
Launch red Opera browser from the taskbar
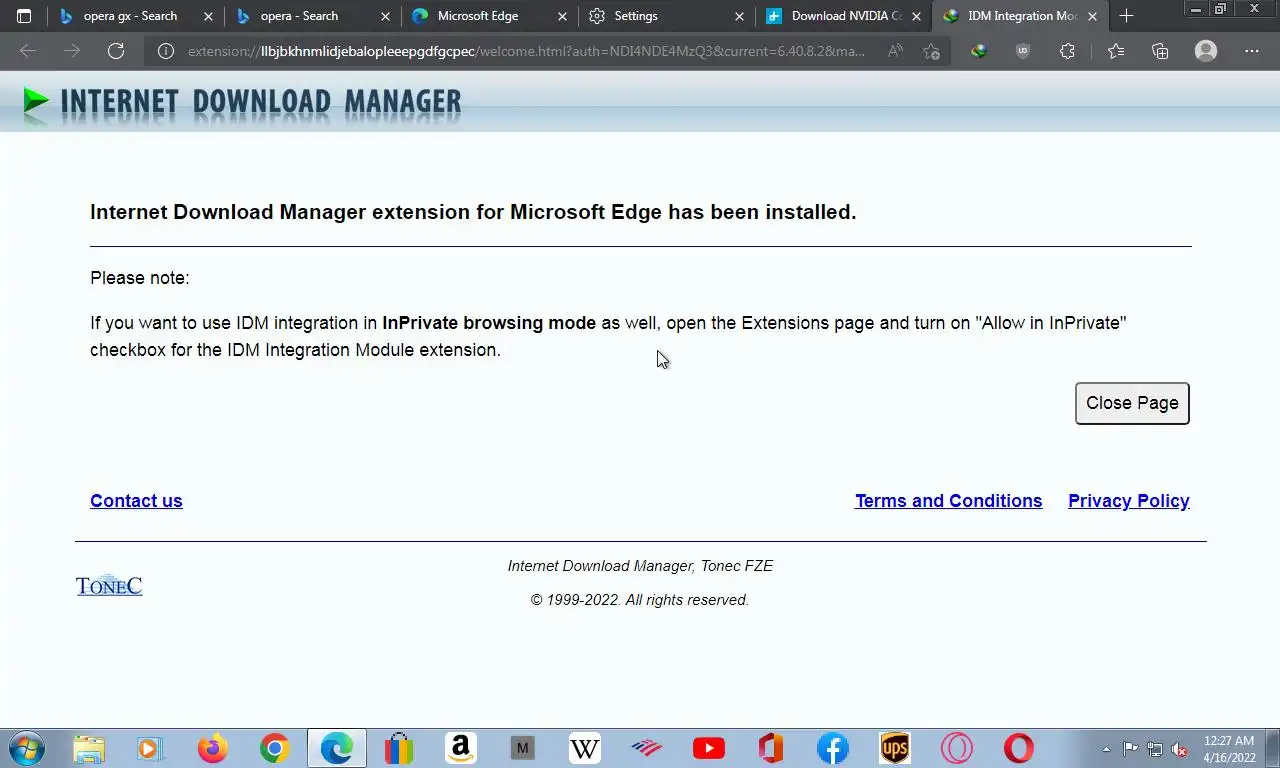point(1018,748)
